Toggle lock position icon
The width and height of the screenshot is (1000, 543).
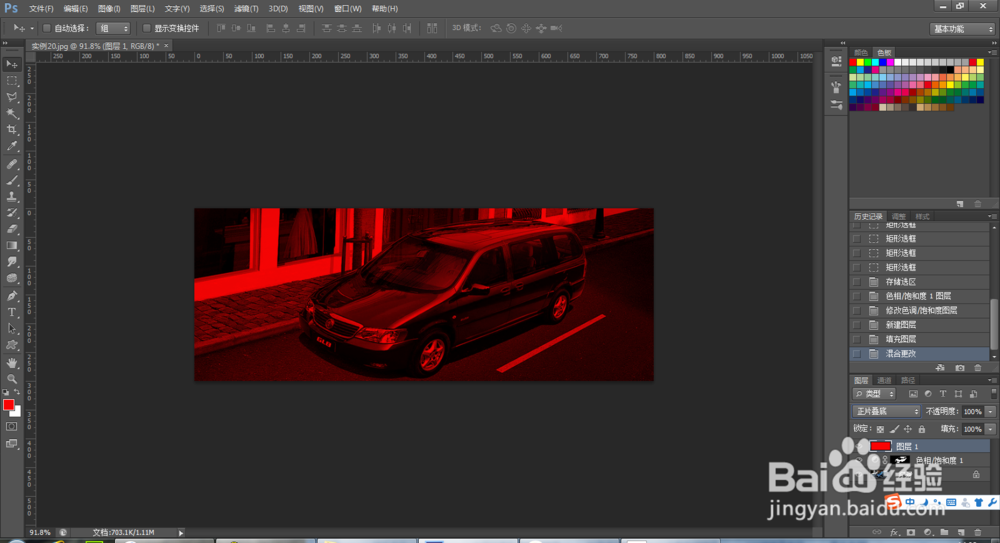pos(908,429)
